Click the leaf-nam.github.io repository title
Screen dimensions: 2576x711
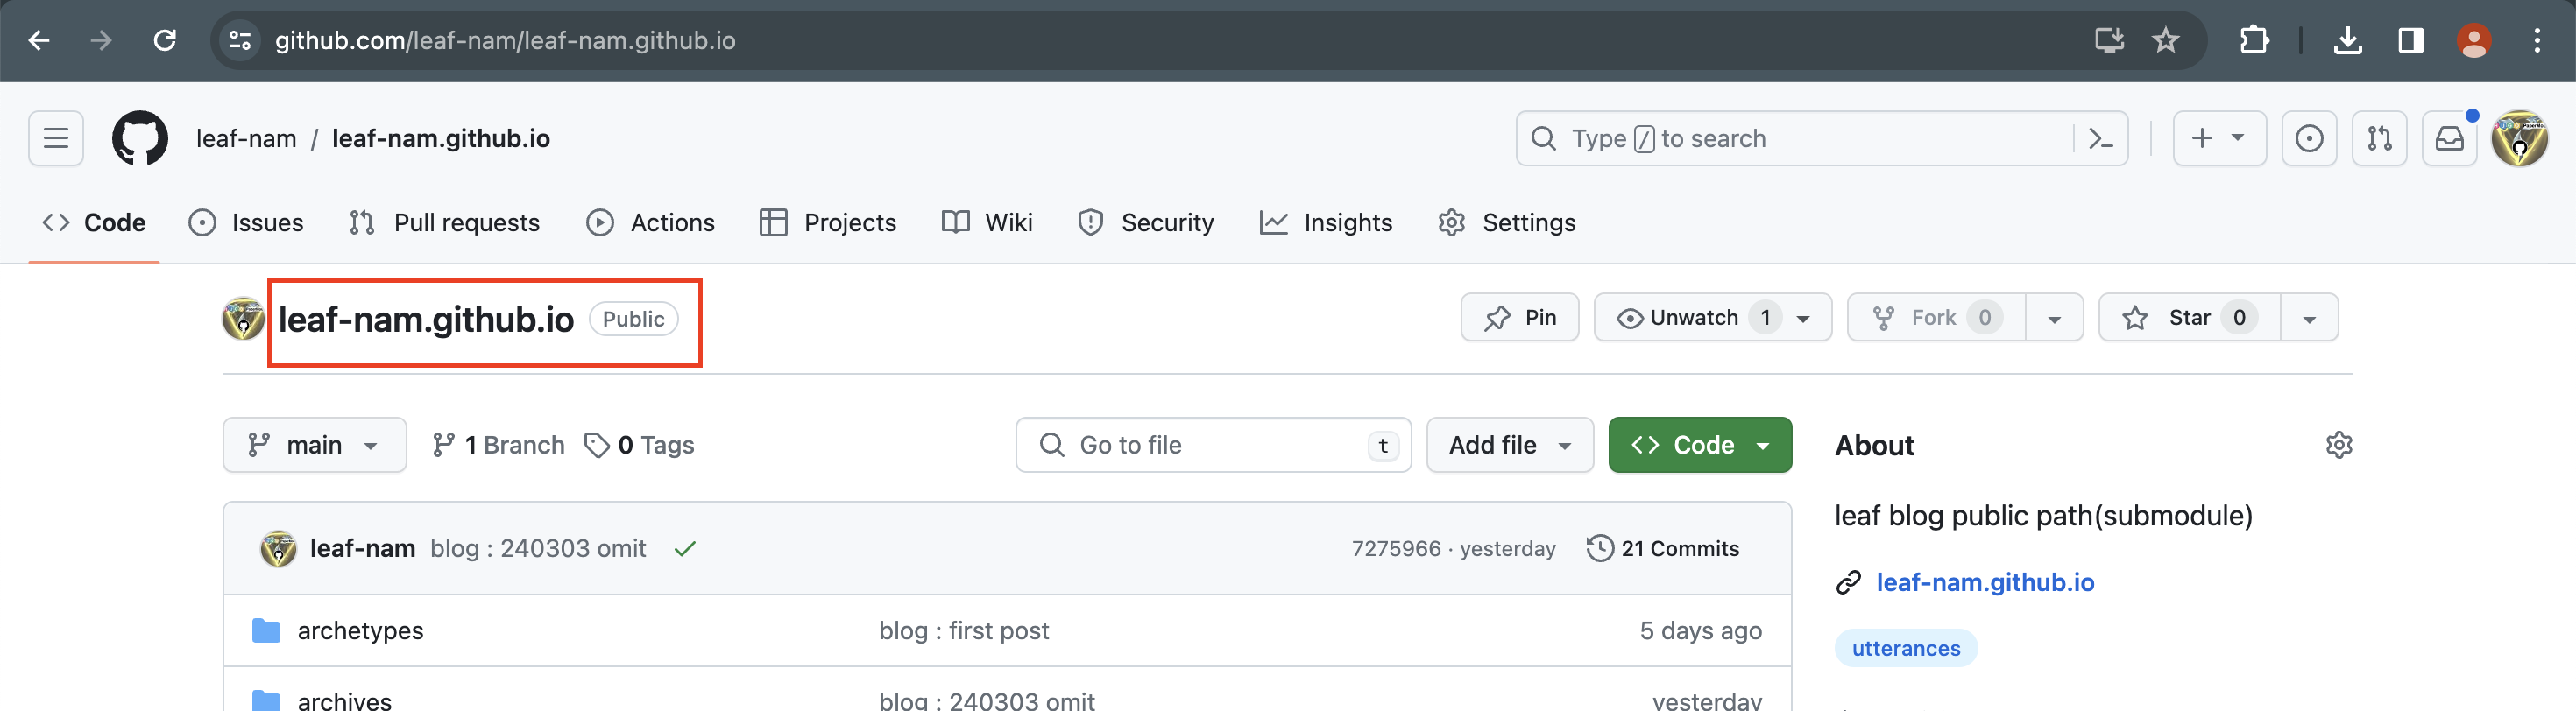[426, 319]
